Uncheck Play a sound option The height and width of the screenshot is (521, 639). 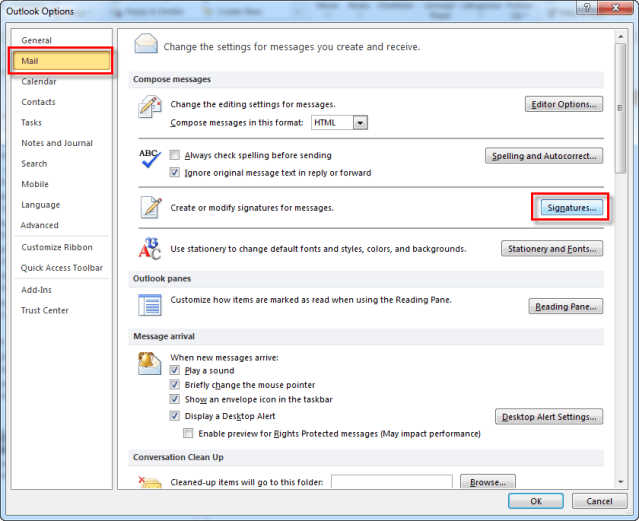tap(175, 371)
